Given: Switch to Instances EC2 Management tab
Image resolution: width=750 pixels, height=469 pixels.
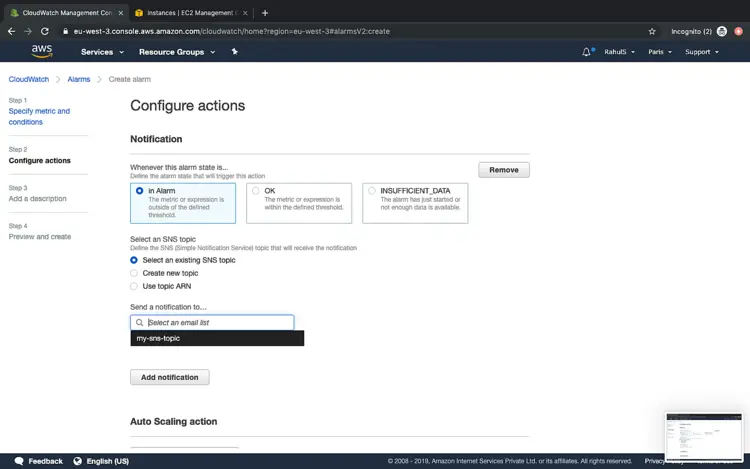Looking at the screenshot, I should (x=190, y=13).
